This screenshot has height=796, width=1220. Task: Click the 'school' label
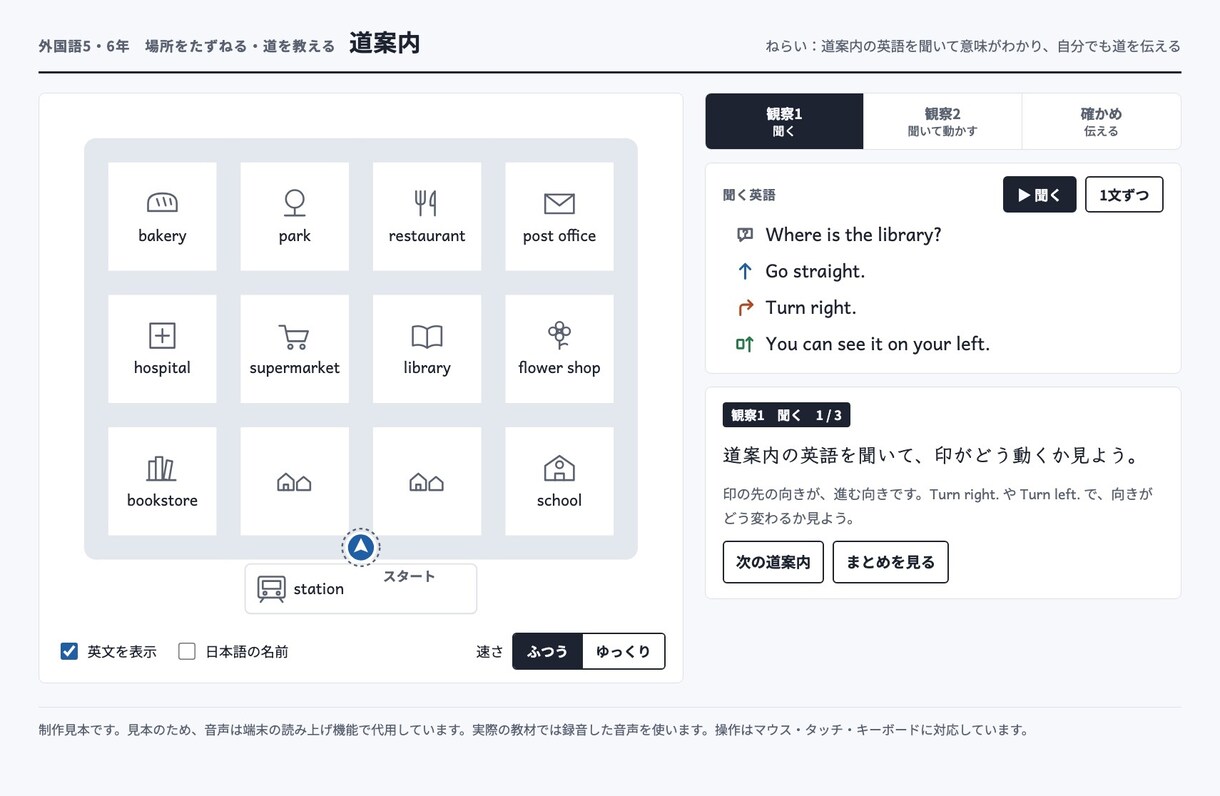(559, 500)
